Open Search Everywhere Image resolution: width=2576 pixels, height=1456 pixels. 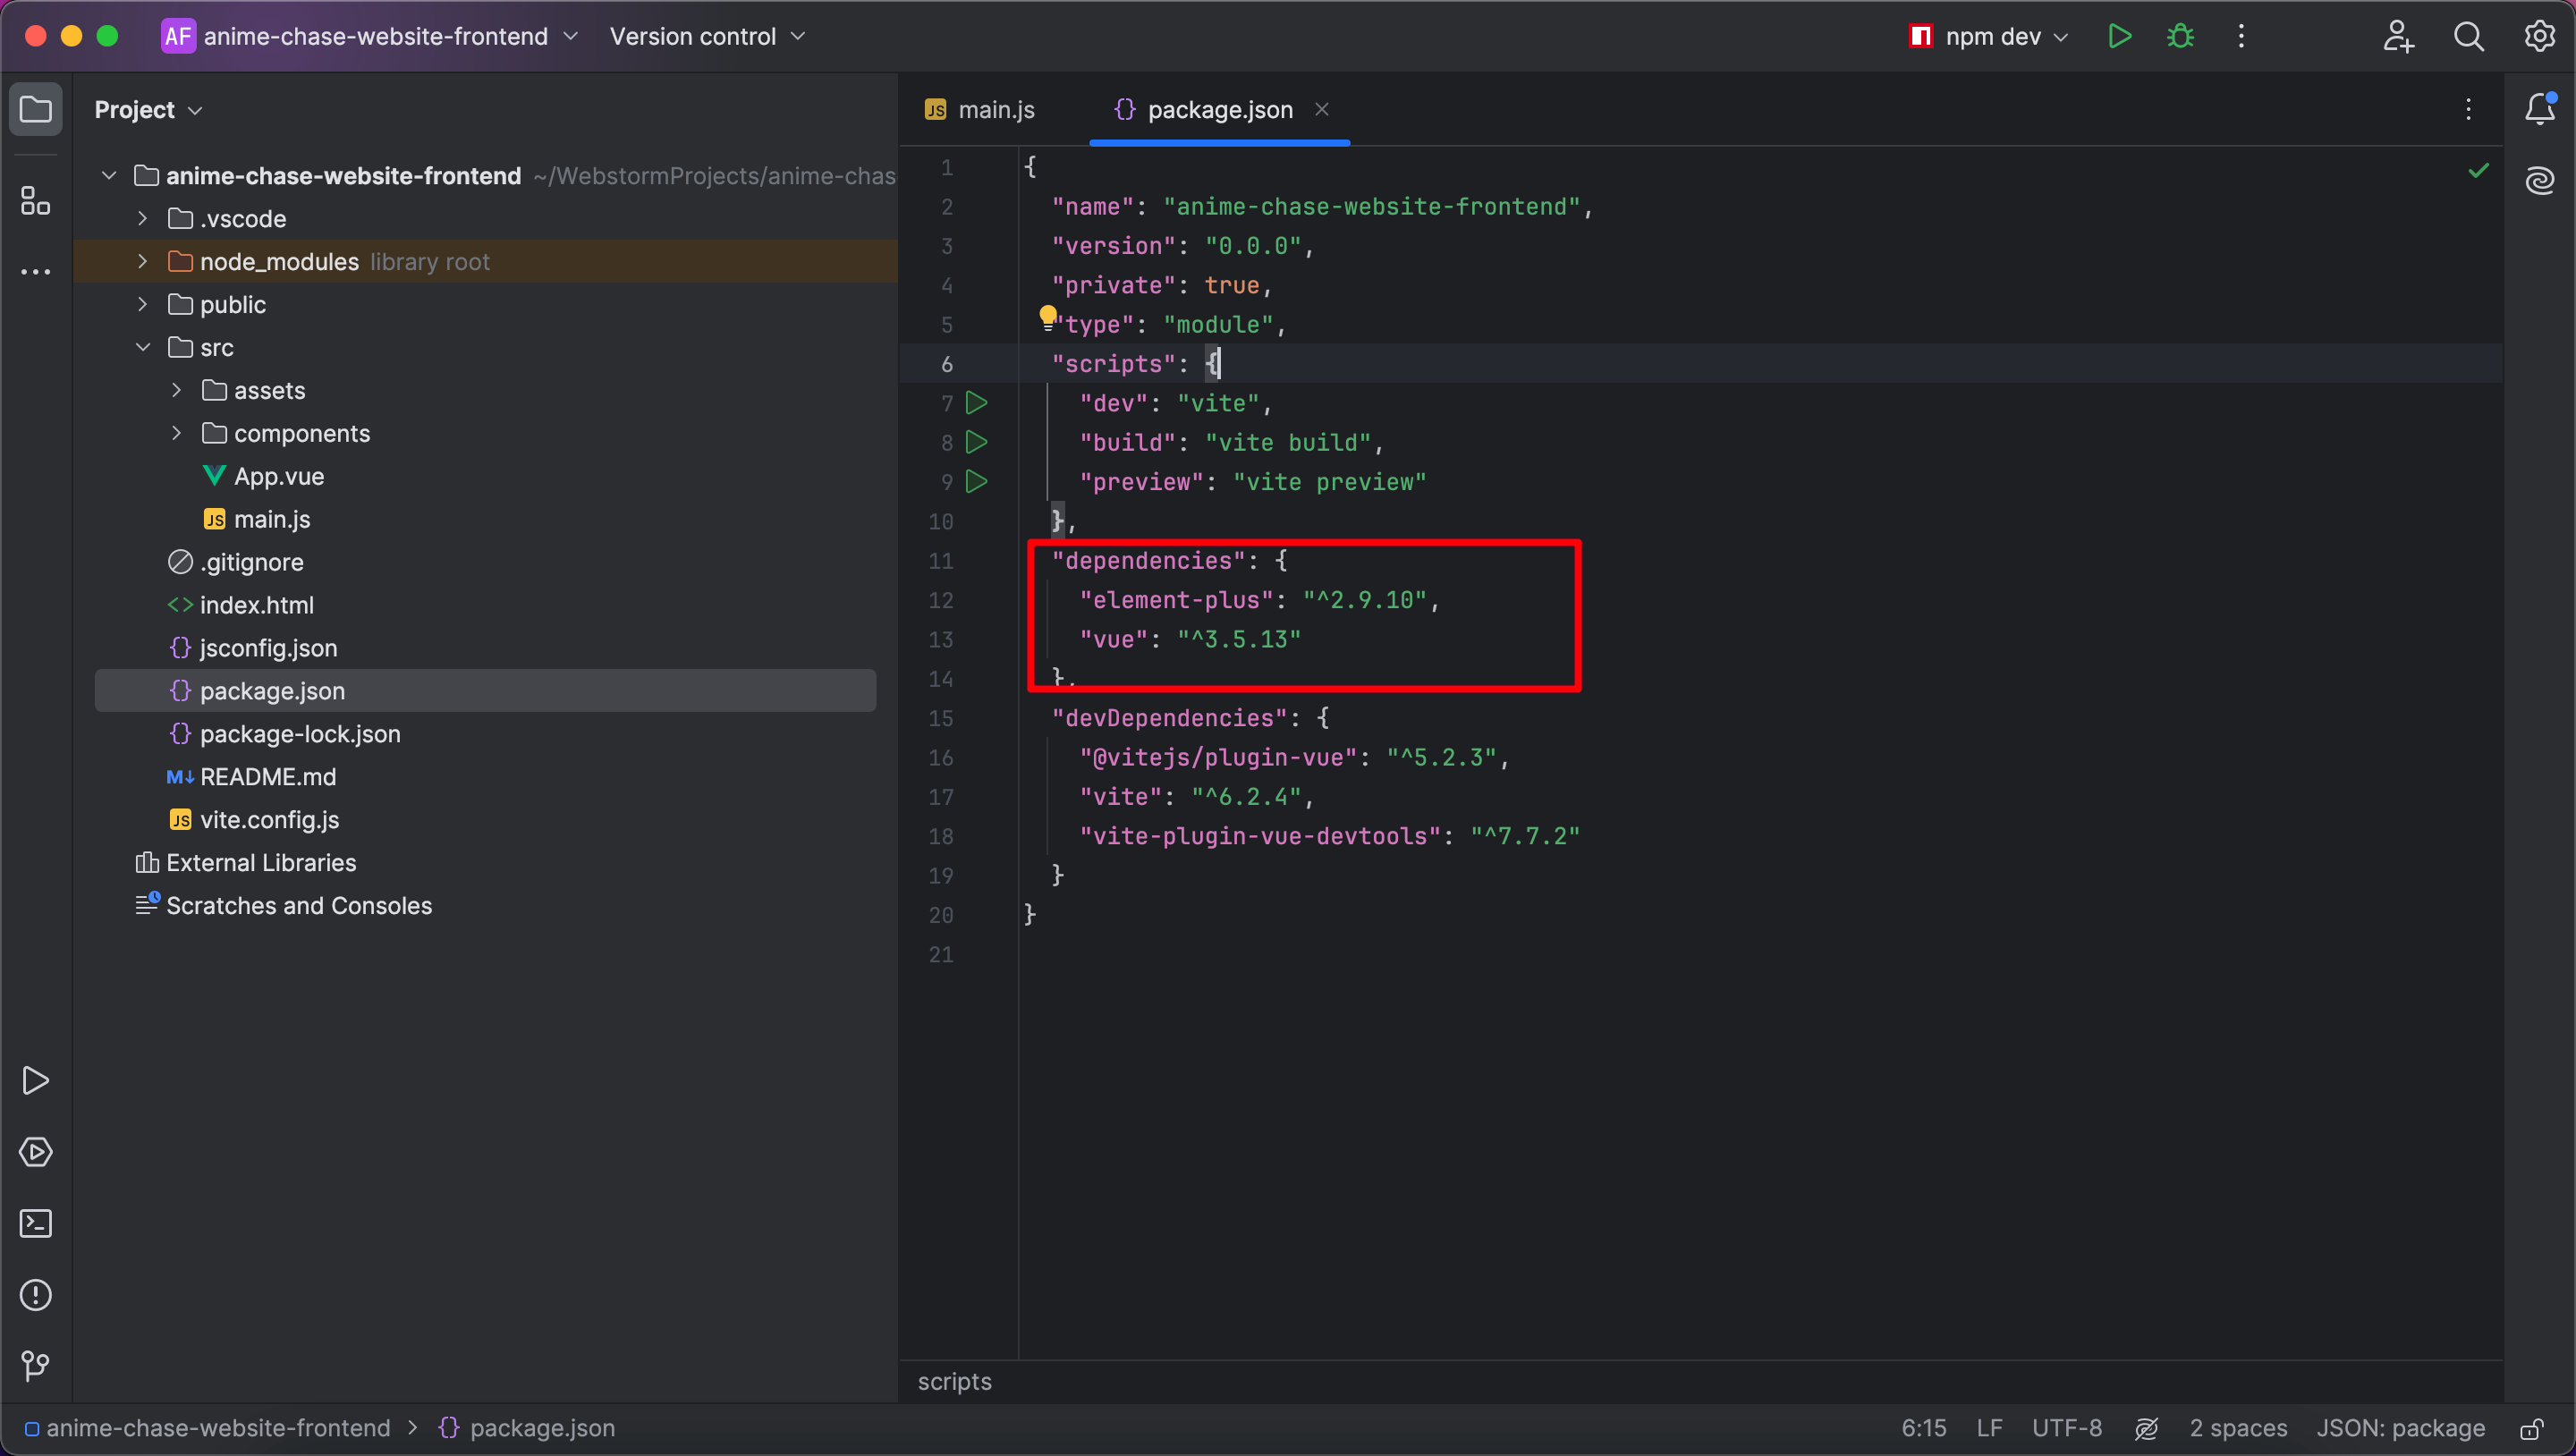click(2468, 36)
